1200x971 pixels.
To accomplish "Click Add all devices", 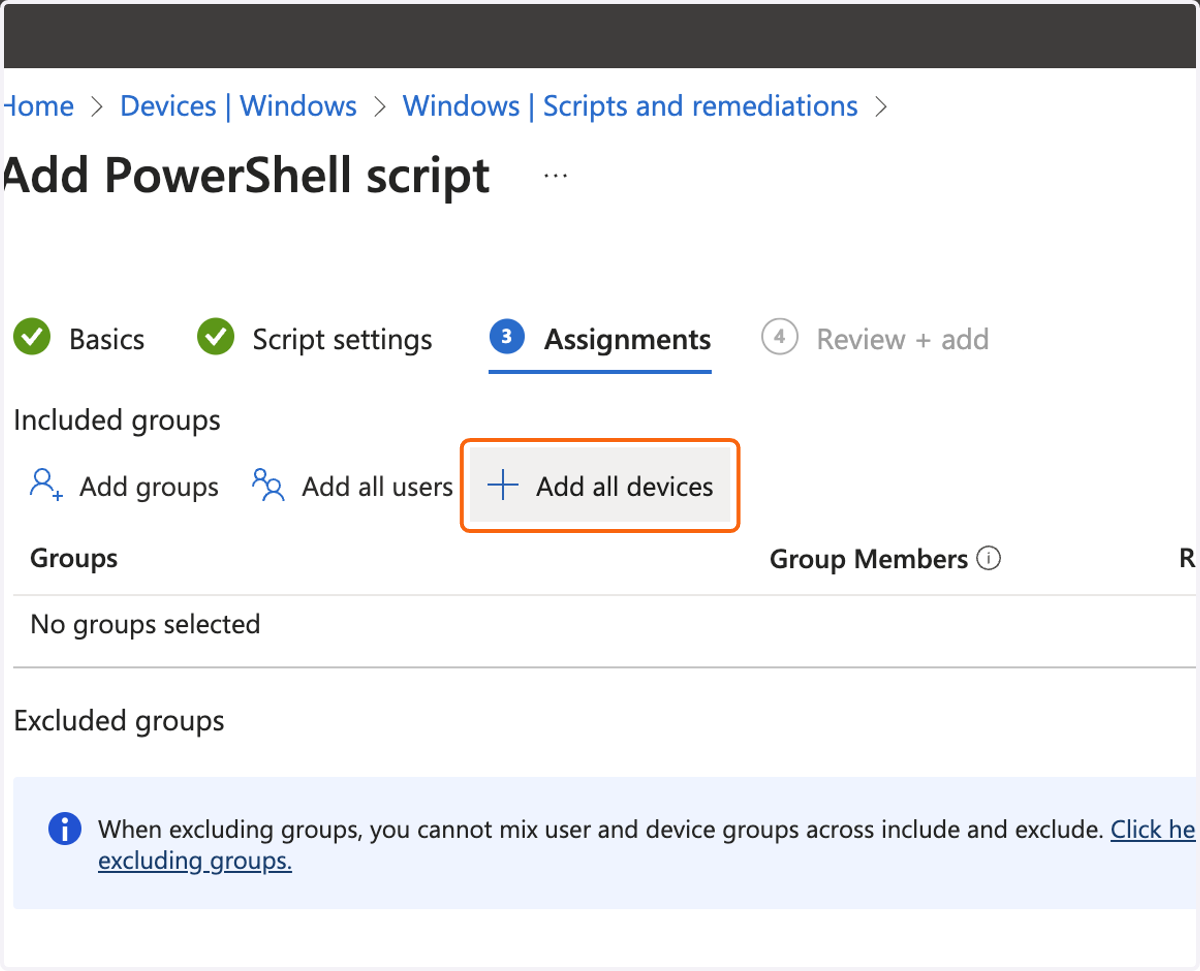I will pos(600,486).
